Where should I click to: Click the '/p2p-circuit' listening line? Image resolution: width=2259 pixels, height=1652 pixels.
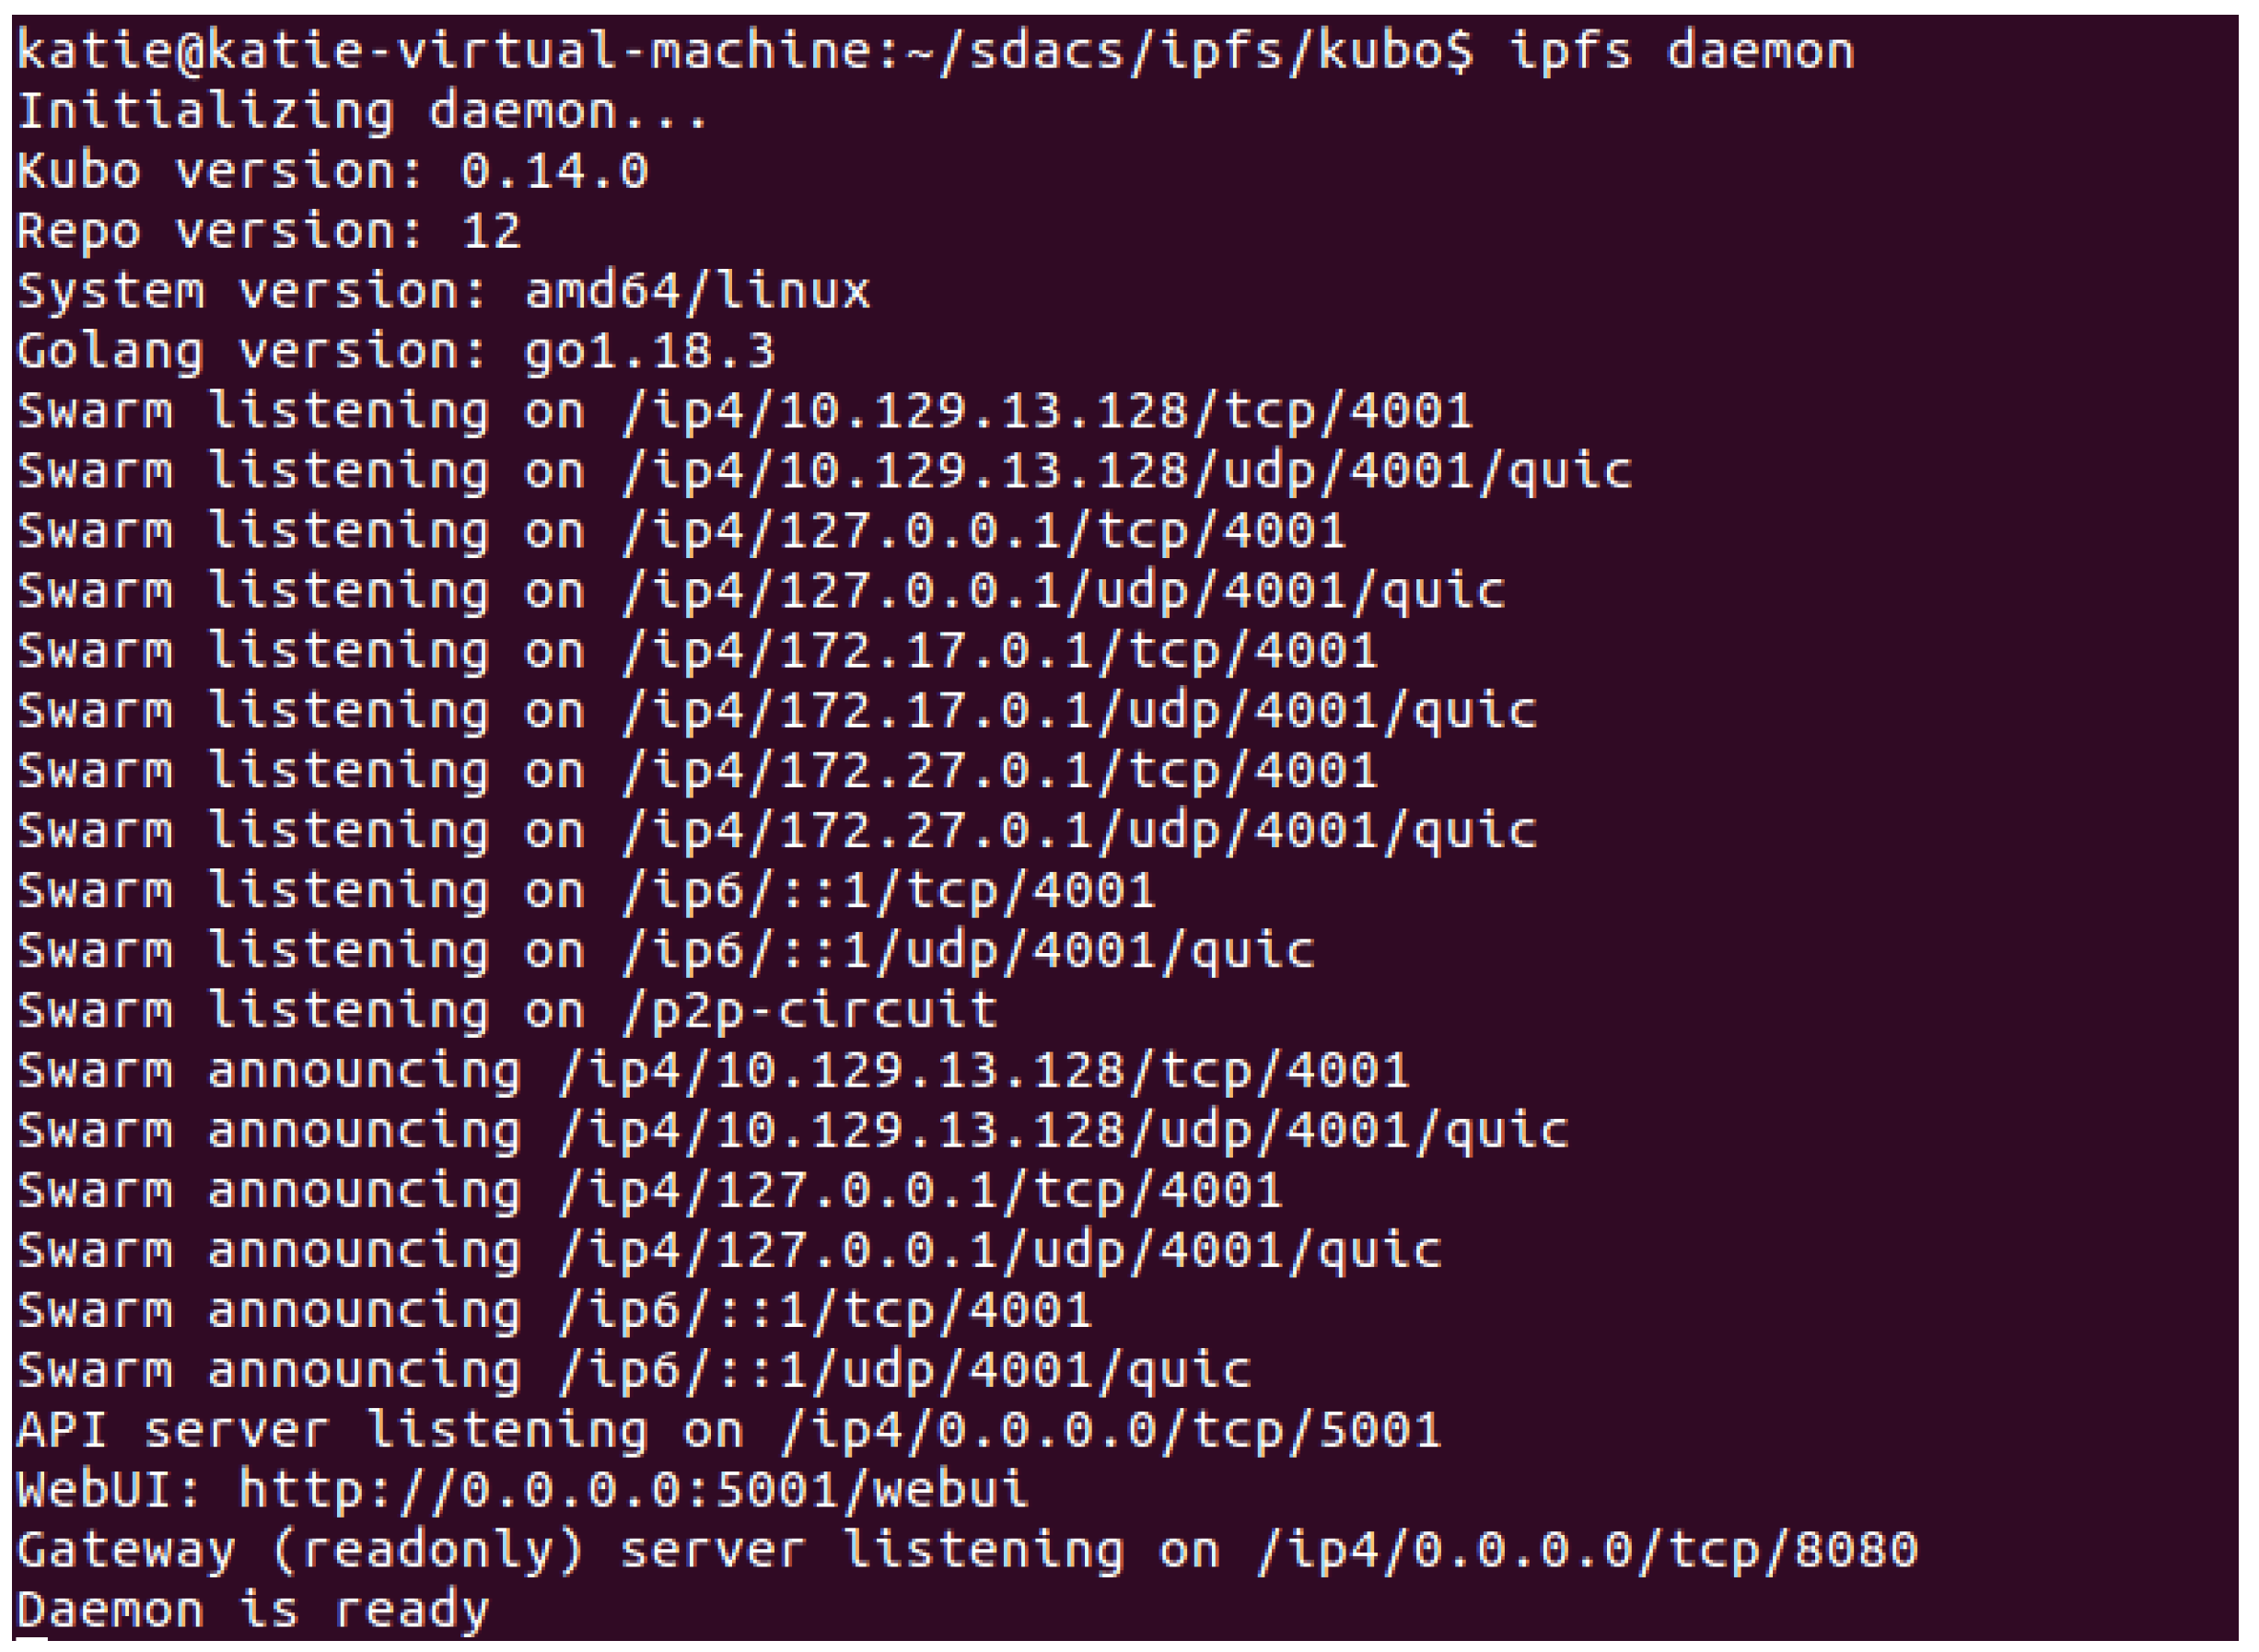click(810, 1010)
